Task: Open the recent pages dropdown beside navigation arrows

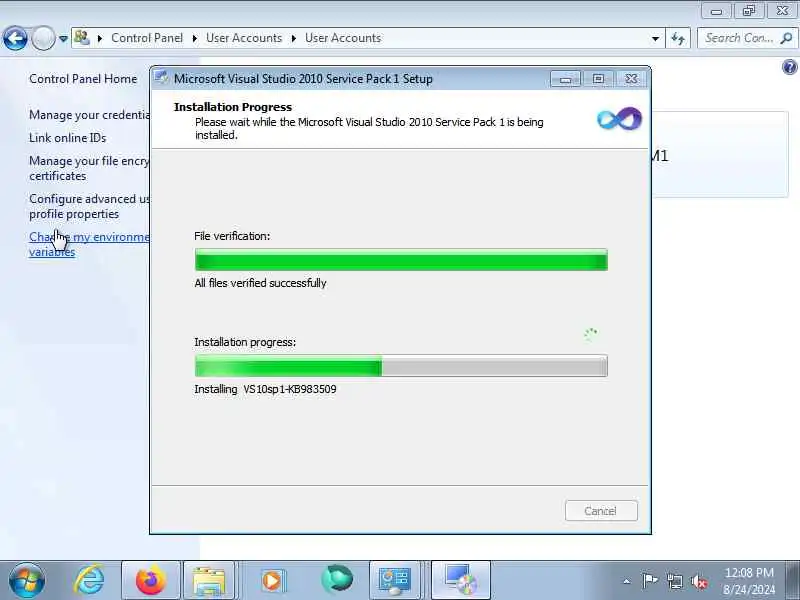Action: [x=63, y=39]
